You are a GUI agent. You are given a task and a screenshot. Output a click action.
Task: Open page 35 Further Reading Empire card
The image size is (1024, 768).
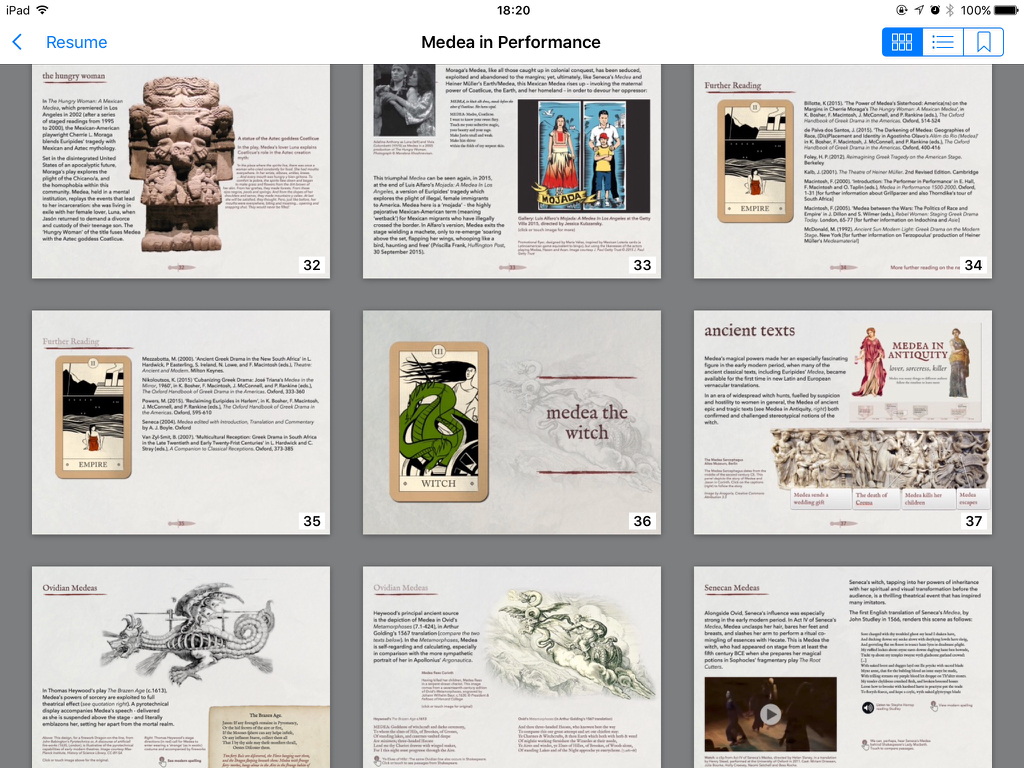[181, 422]
